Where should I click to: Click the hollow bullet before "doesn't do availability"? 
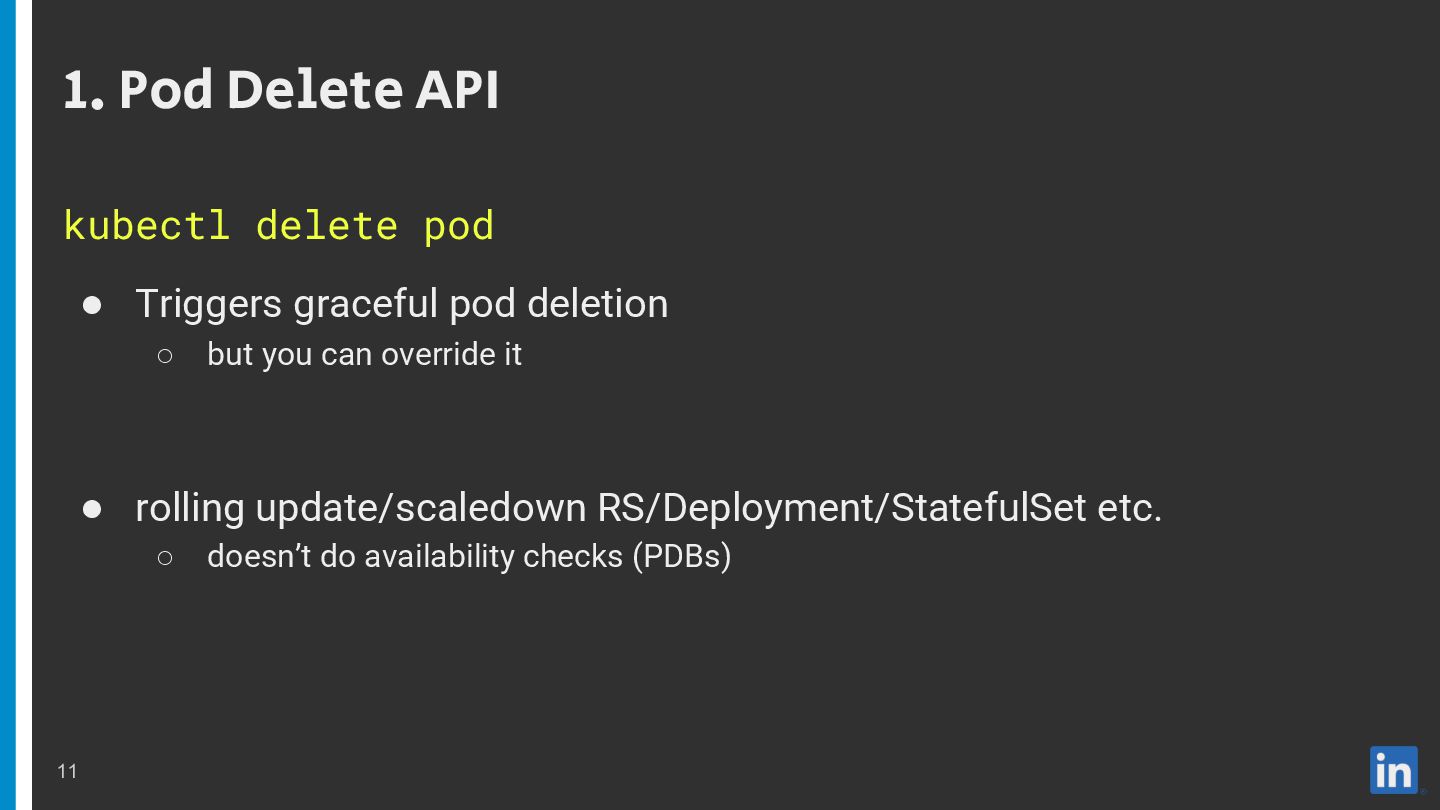(165, 557)
